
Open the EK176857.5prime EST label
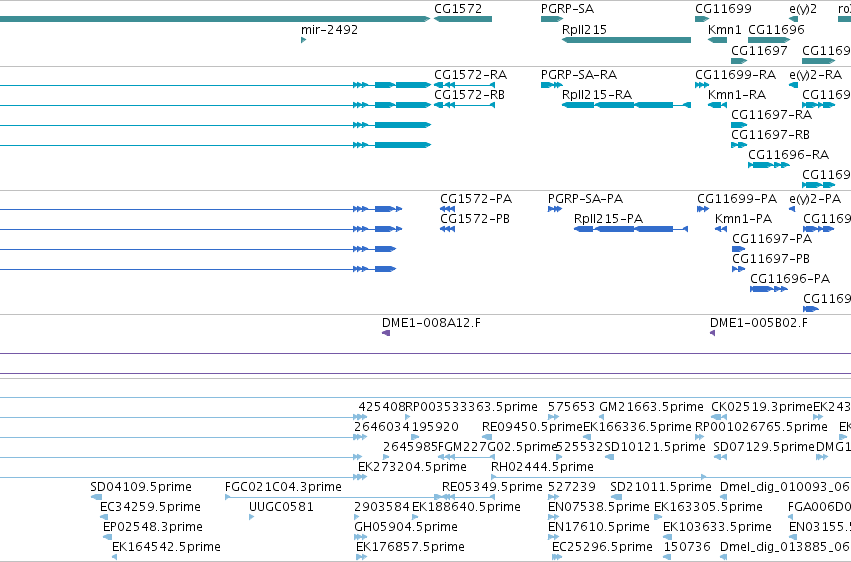[x=410, y=547]
